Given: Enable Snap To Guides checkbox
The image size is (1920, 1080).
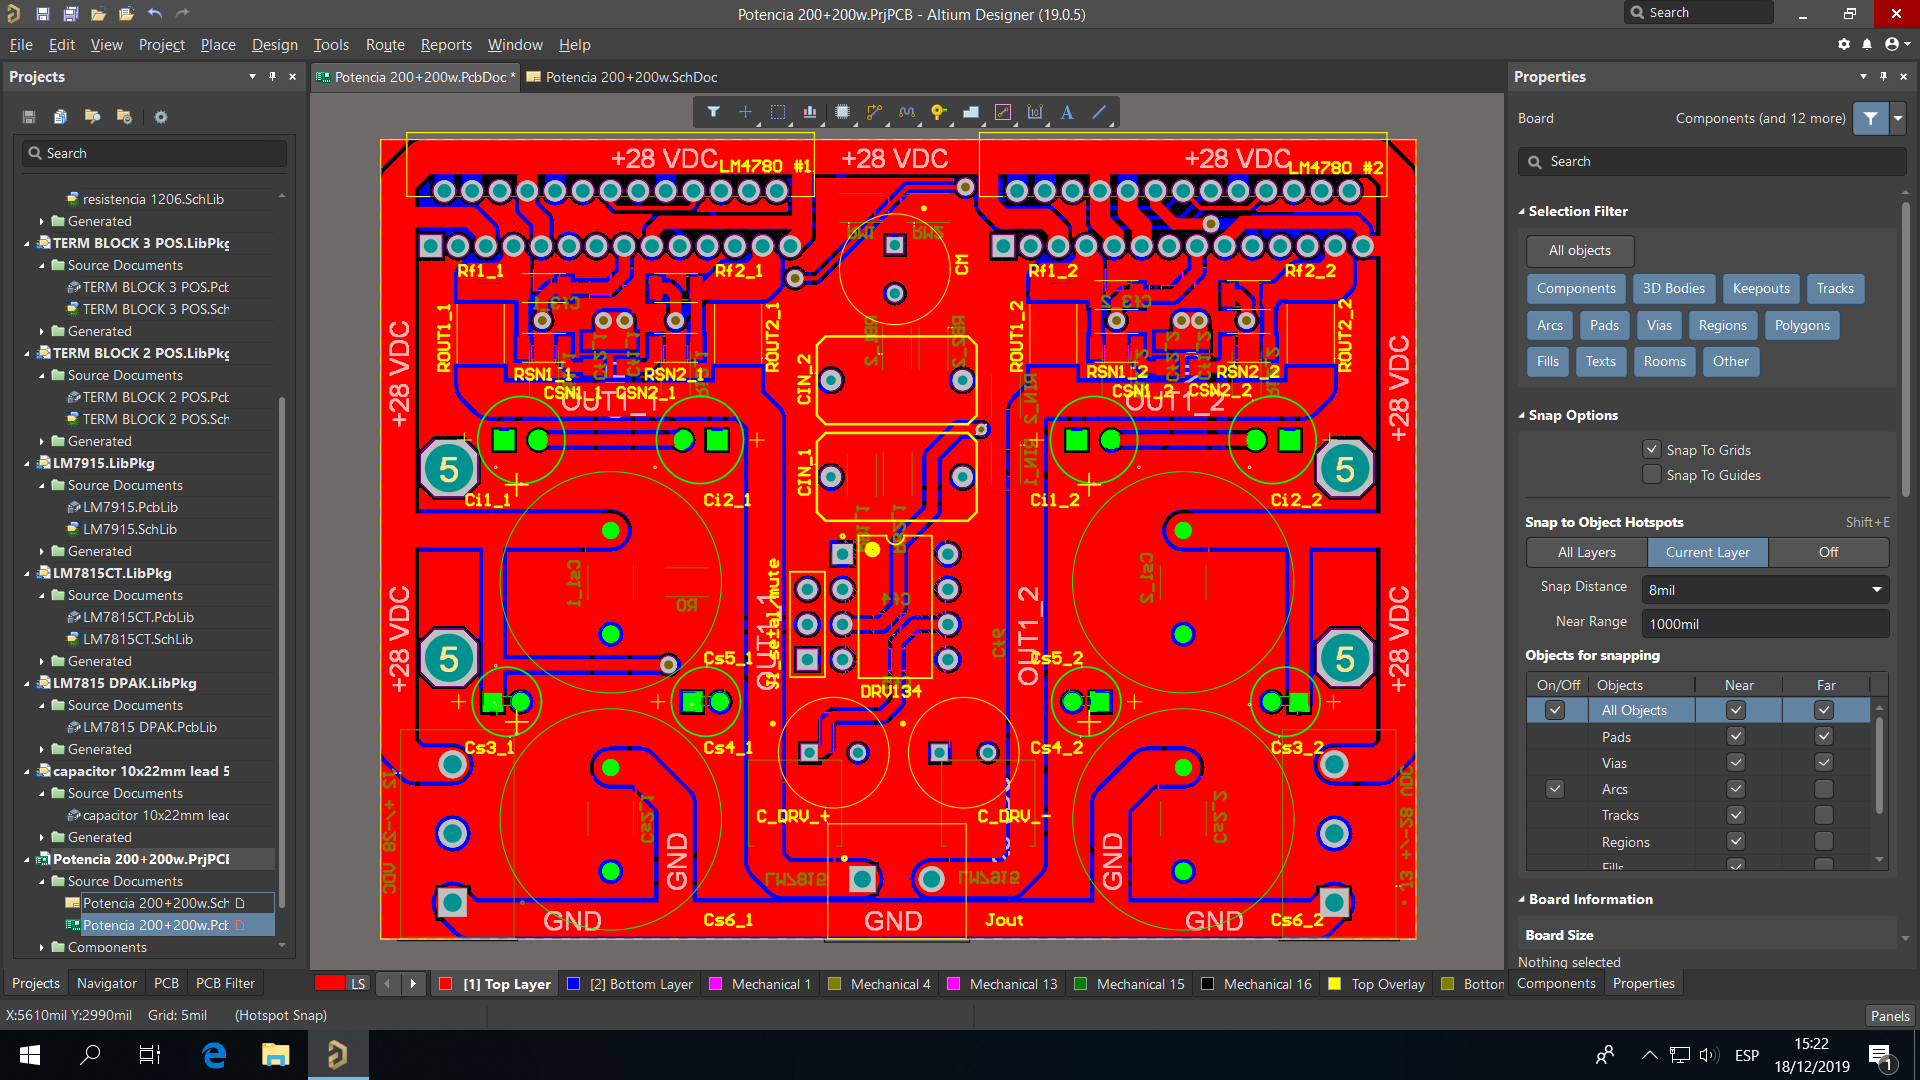Looking at the screenshot, I should coord(1652,474).
